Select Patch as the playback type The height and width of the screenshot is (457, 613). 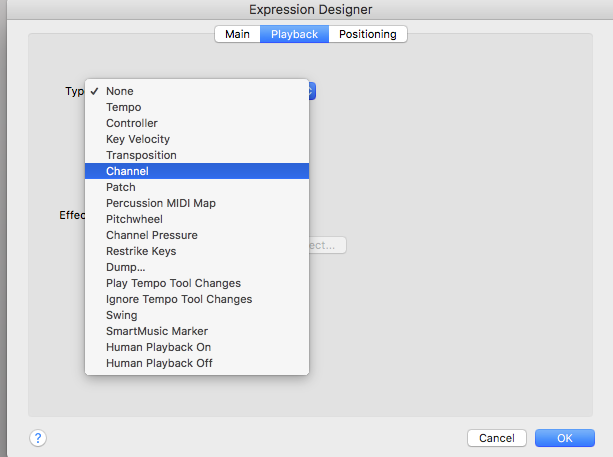(121, 187)
